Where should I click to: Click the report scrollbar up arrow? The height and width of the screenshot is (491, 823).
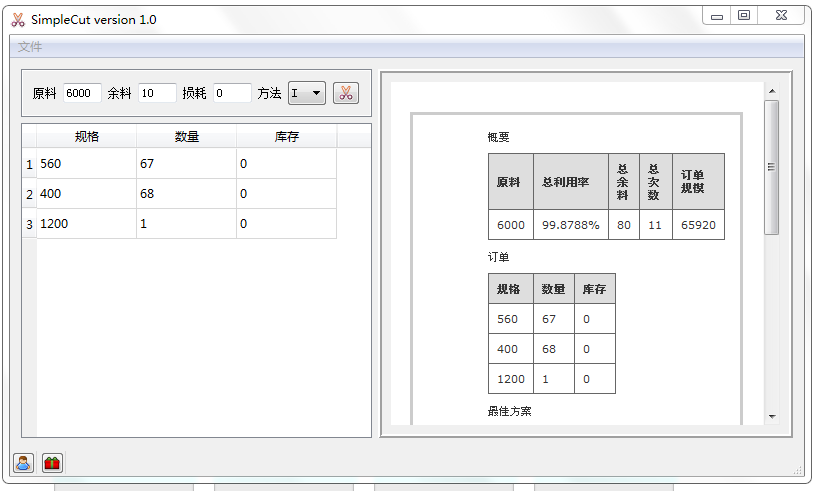[x=772, y=91]
